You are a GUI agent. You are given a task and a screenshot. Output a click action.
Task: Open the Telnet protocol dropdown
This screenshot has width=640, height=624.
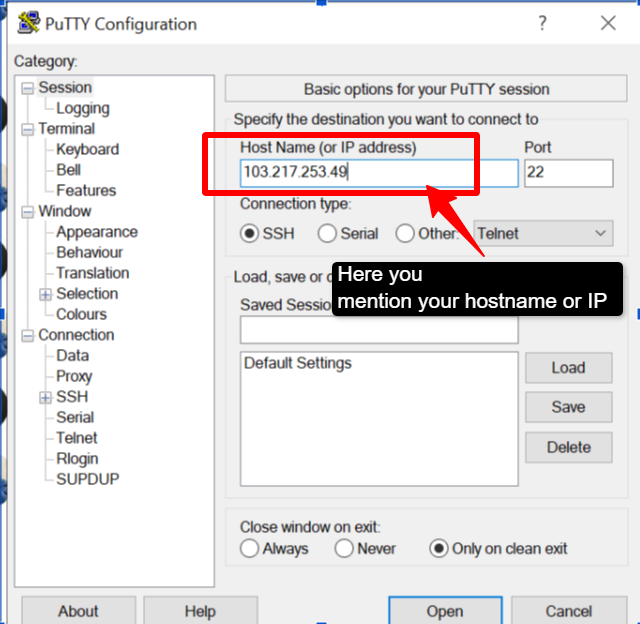click(543, 234)
